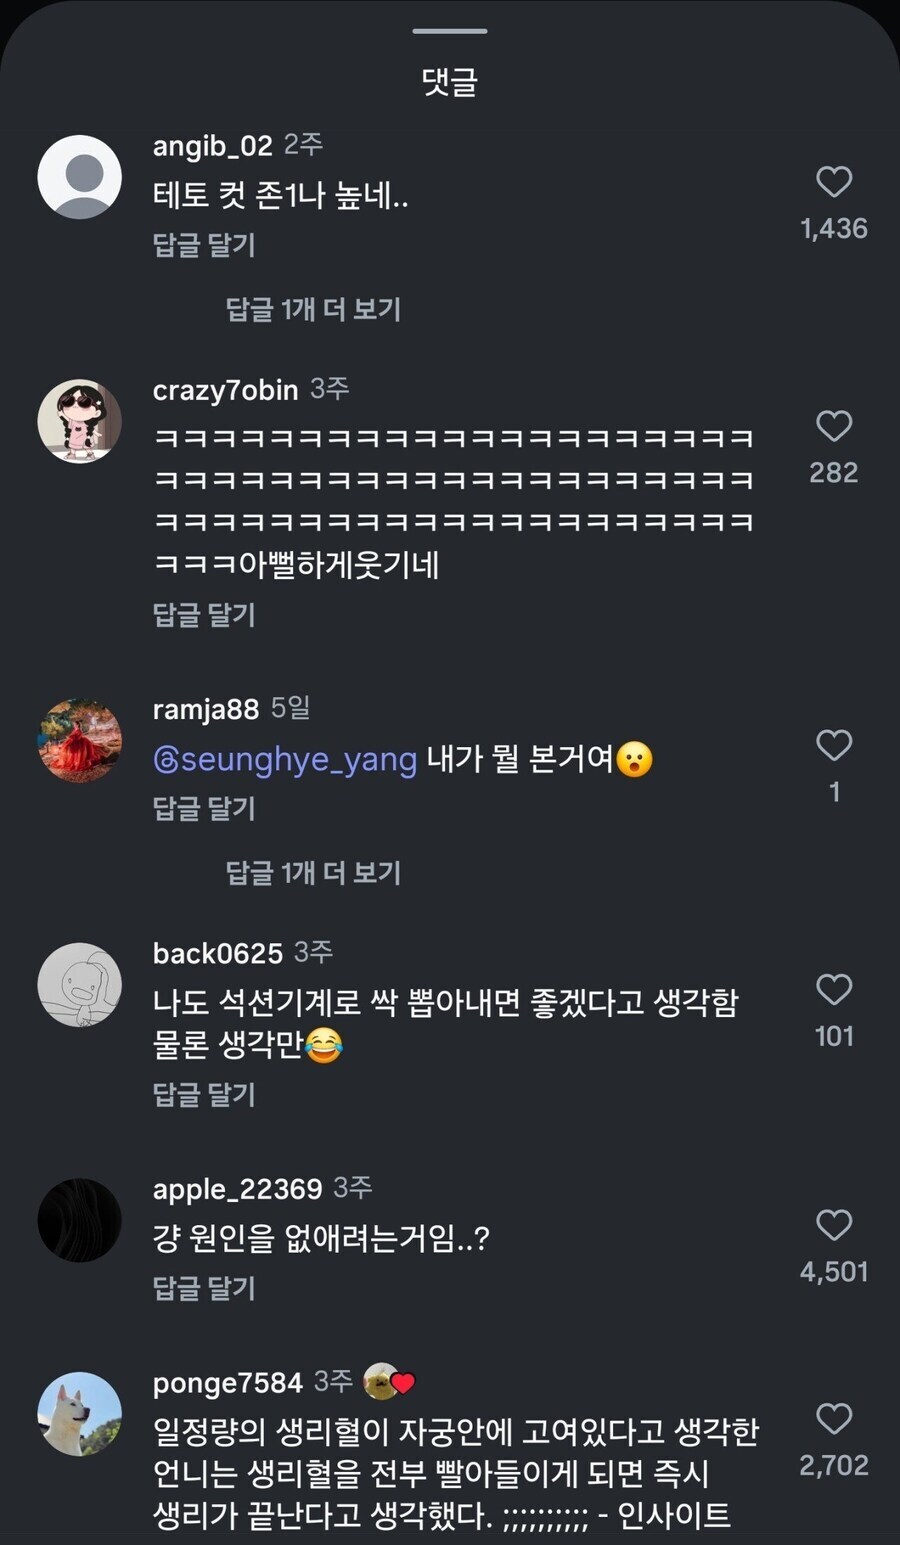This screenshot has width=900, height=1545.
Task: View crazy7obin's avatar image
Action: tap(79, 421)
